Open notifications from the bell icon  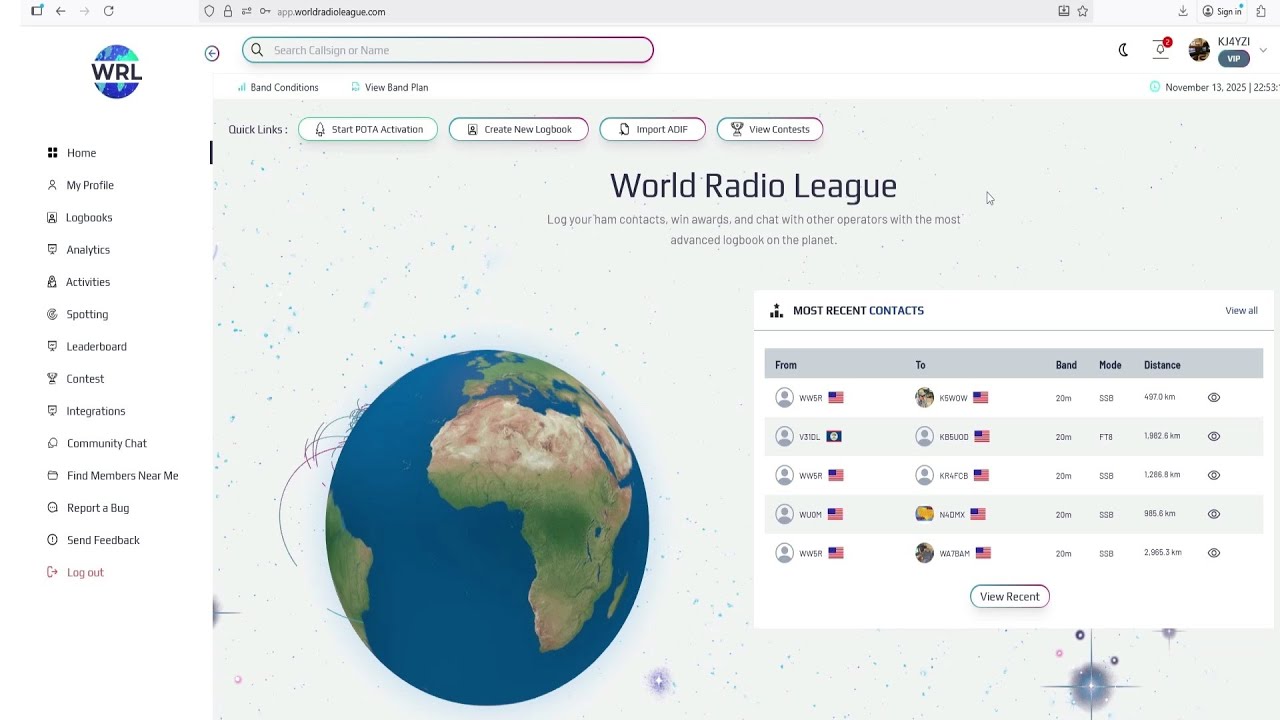[1161, 49]
